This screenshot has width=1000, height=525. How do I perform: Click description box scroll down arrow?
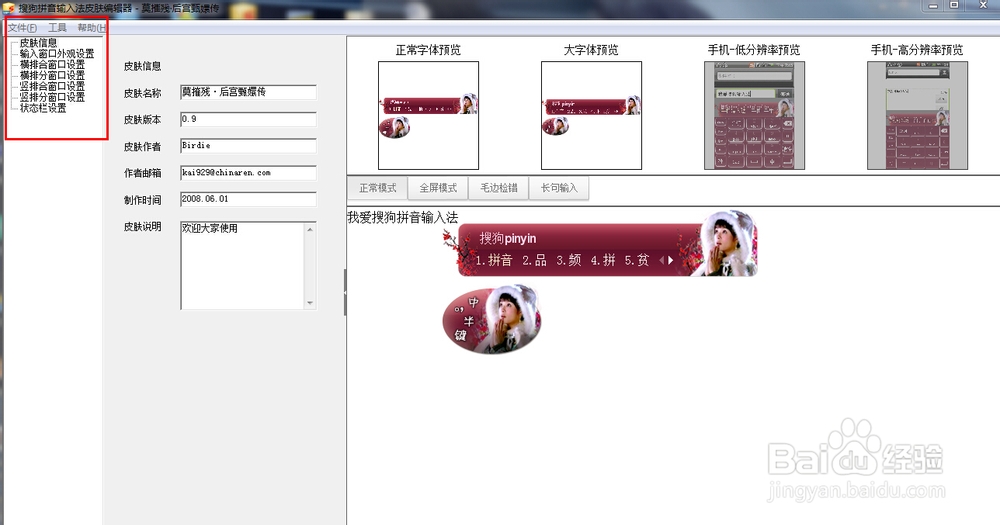tap(311, 303)
